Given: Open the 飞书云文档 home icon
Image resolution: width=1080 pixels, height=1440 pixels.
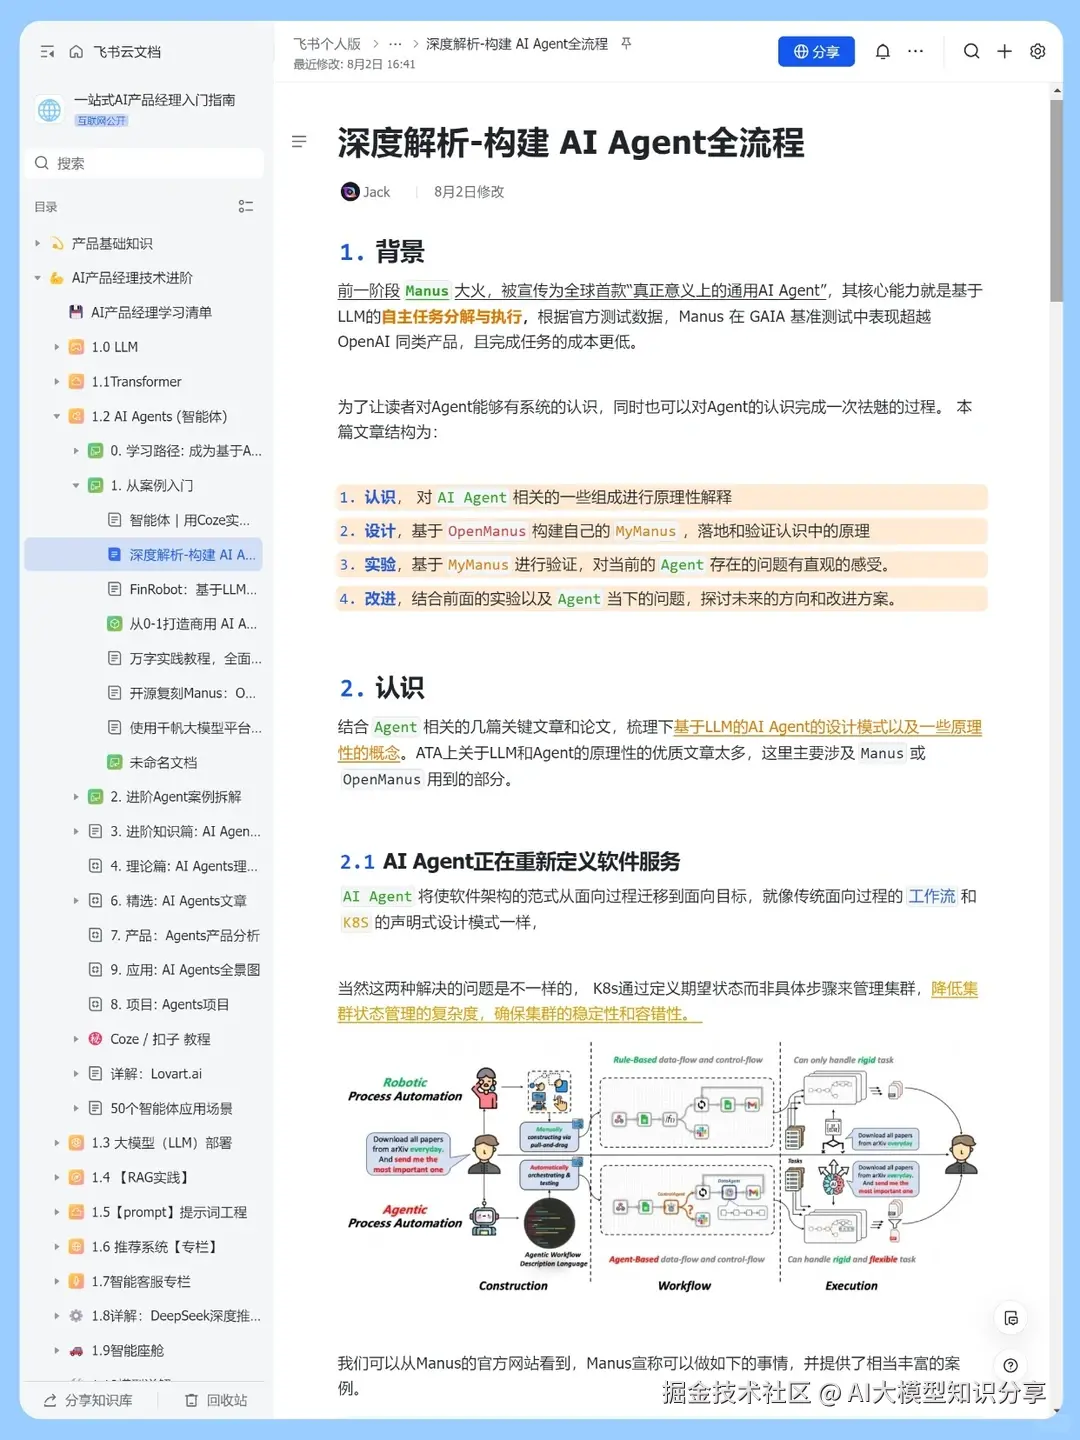Looking at the screenshot, I should (x=76, y=52).
